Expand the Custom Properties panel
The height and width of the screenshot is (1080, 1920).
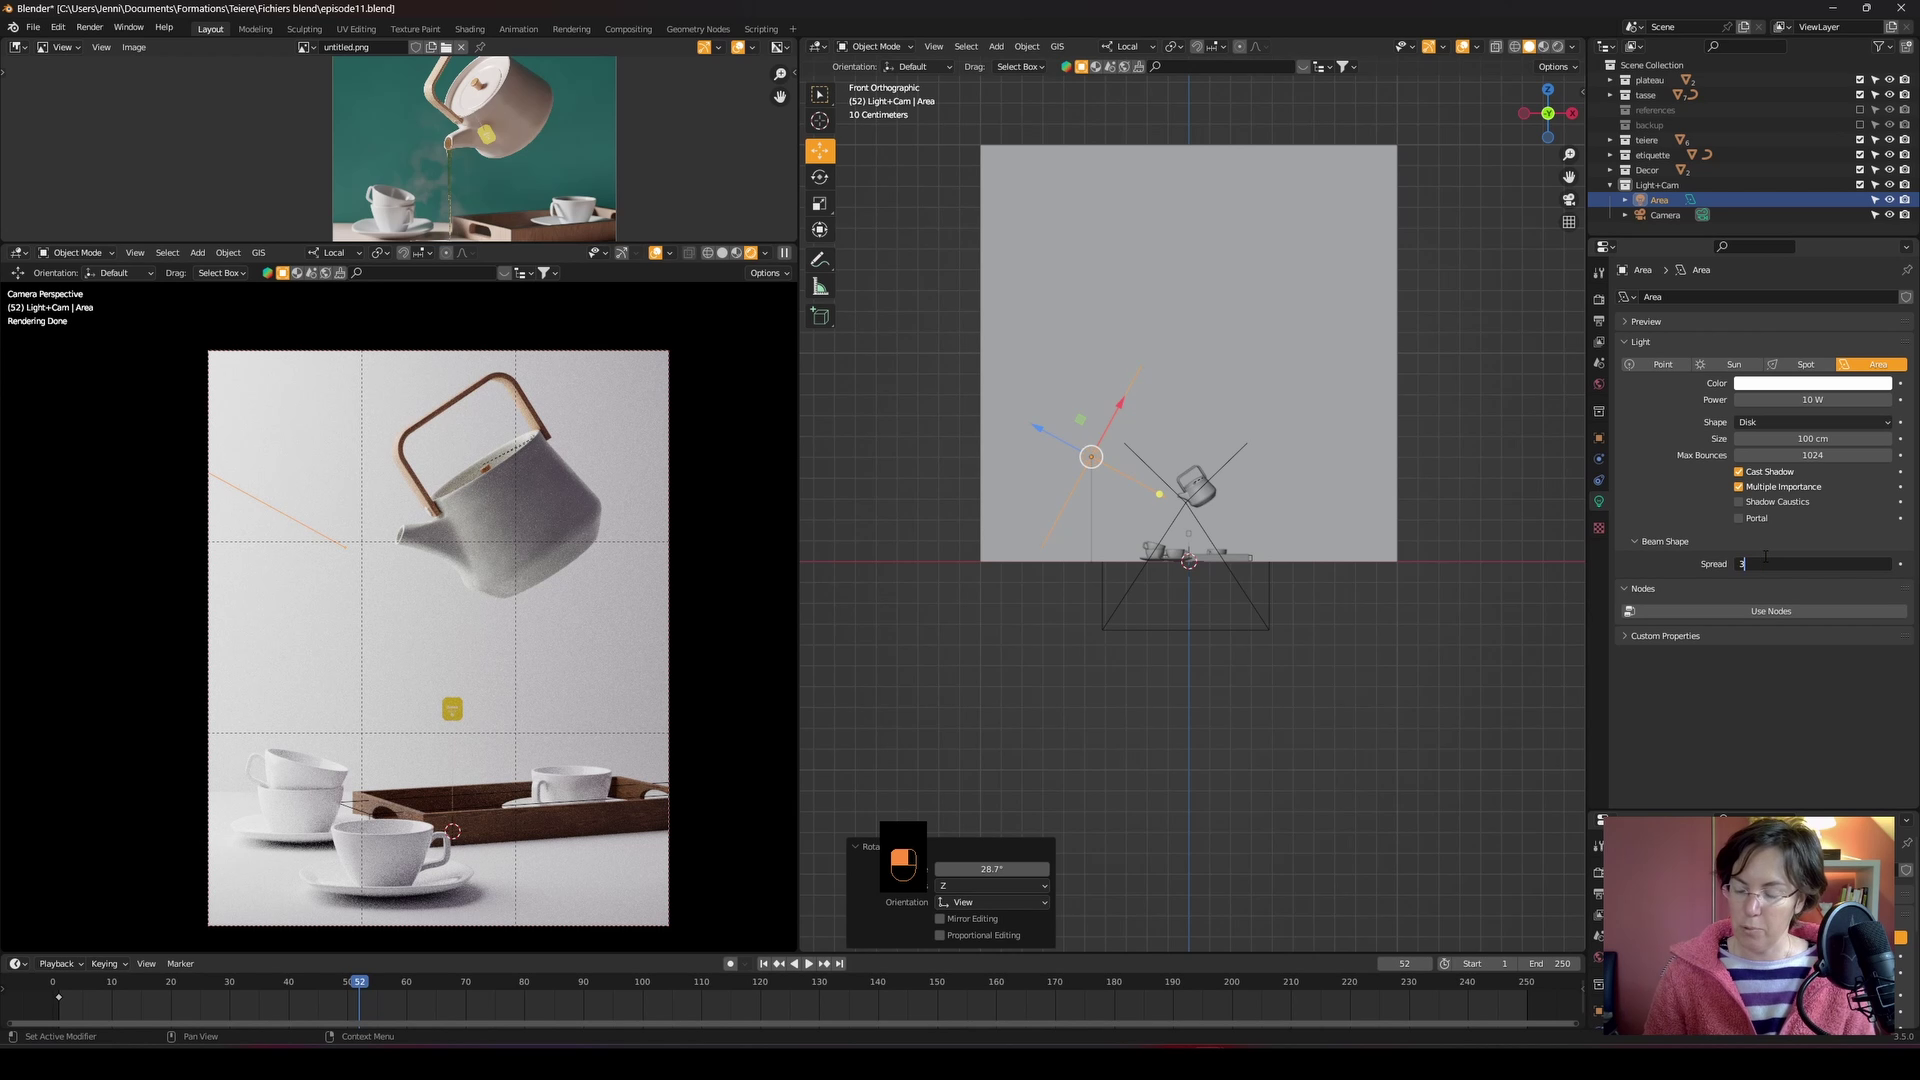pyautogui.click(x=1665, y=636)
